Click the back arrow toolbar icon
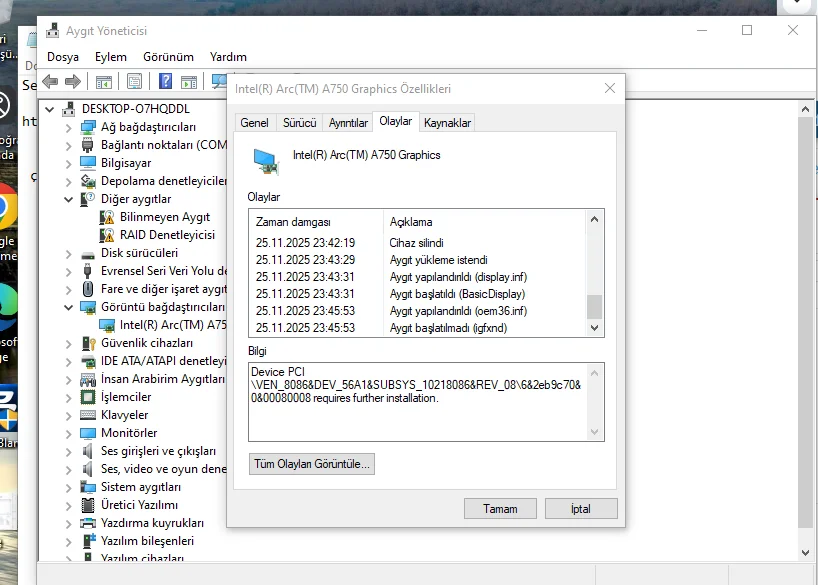Viewport: 818px width, 585px height. 50,81
